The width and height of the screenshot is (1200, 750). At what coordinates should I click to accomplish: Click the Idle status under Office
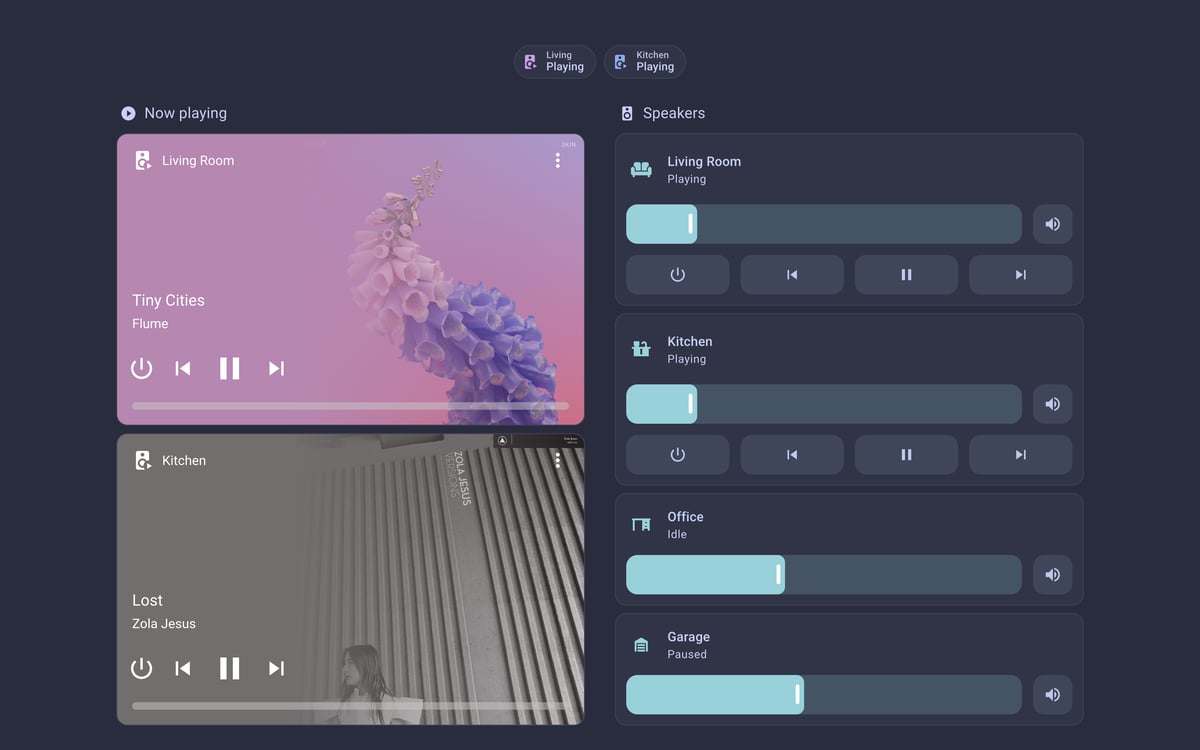pyautogui.click(x=677, y=535)
